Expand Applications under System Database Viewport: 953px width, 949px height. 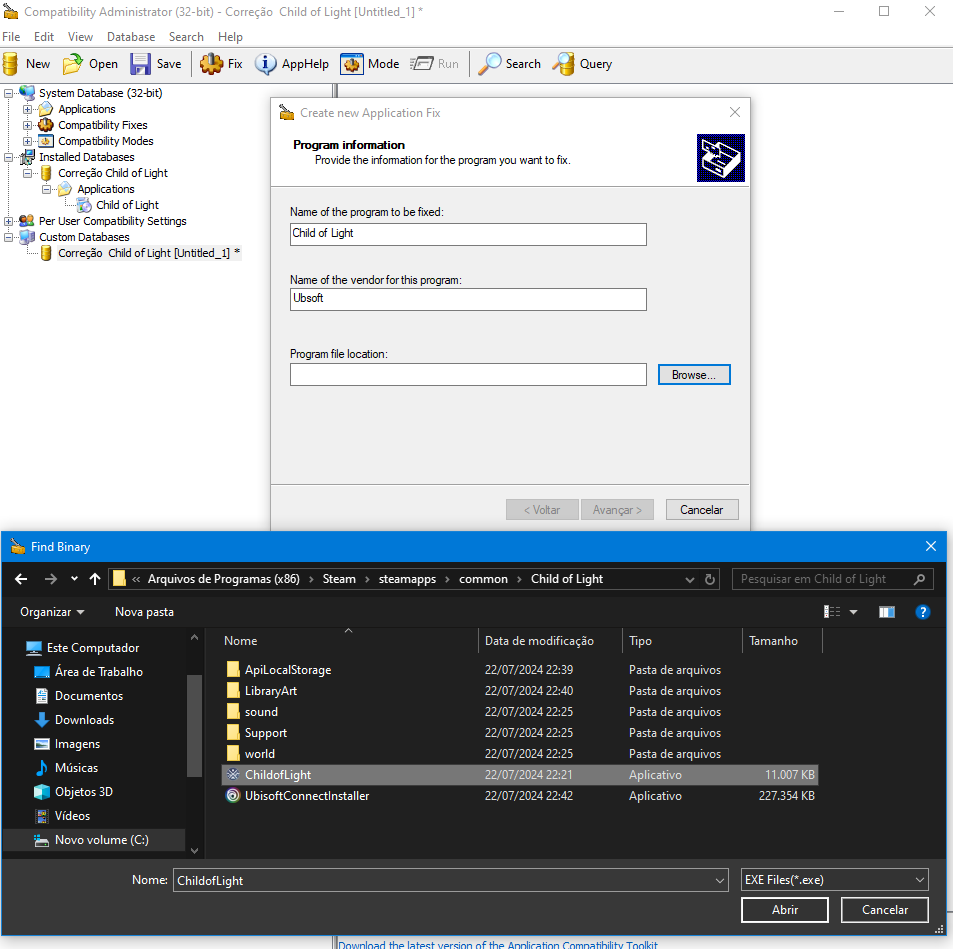pos(27,109)
